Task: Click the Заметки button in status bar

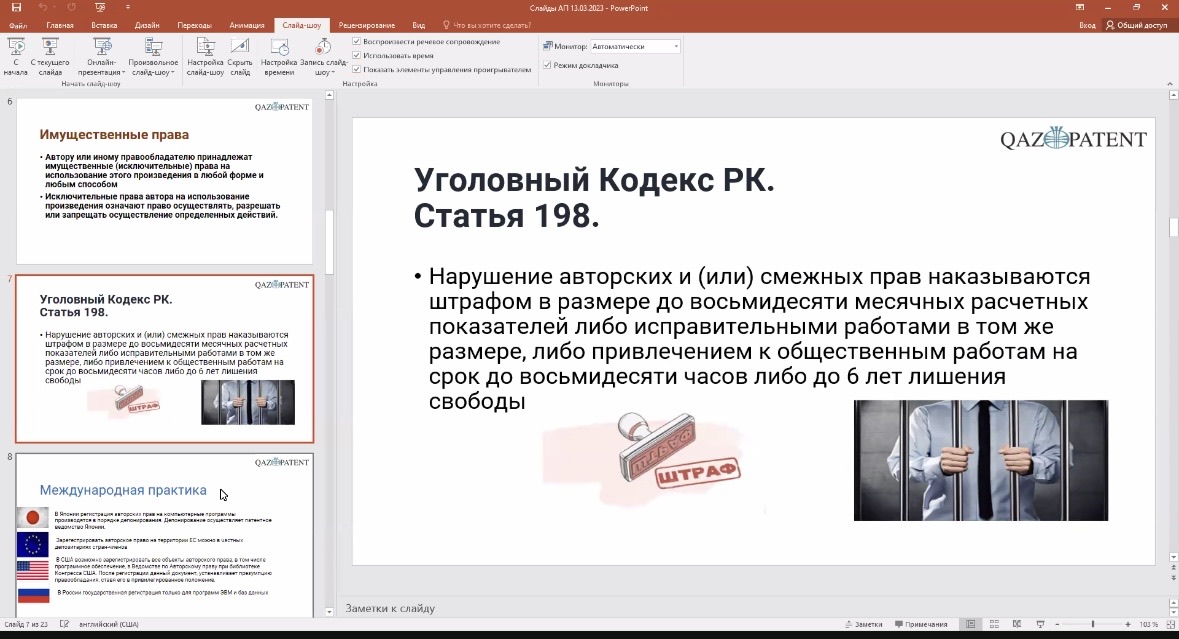Action: coord(862,624)
